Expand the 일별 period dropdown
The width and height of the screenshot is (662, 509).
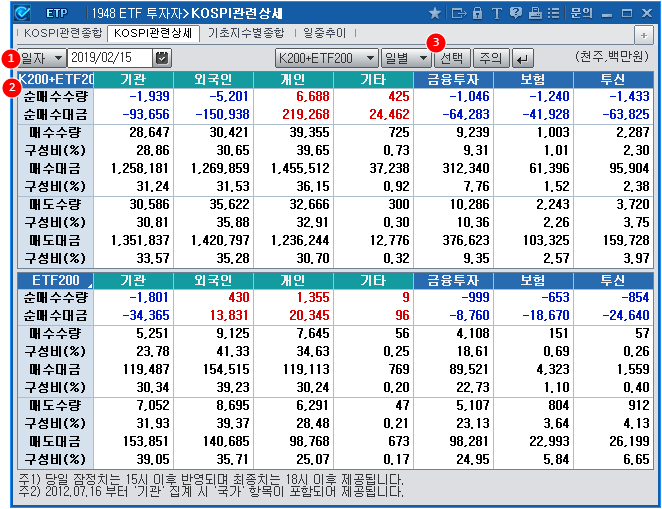(405, 58)
